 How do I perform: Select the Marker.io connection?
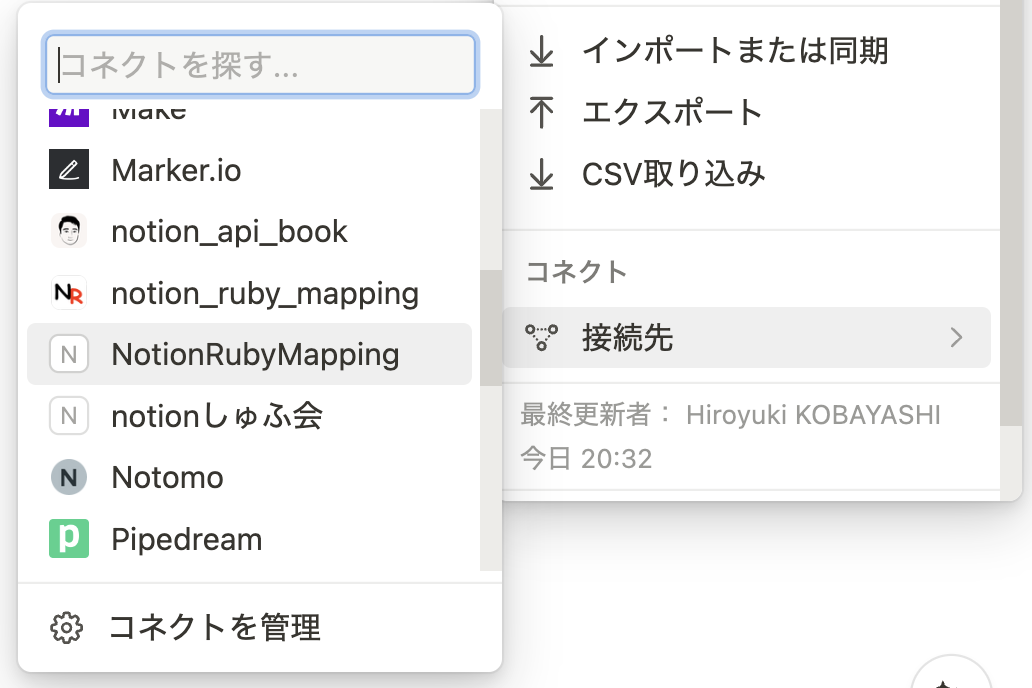tap(249, 170)
